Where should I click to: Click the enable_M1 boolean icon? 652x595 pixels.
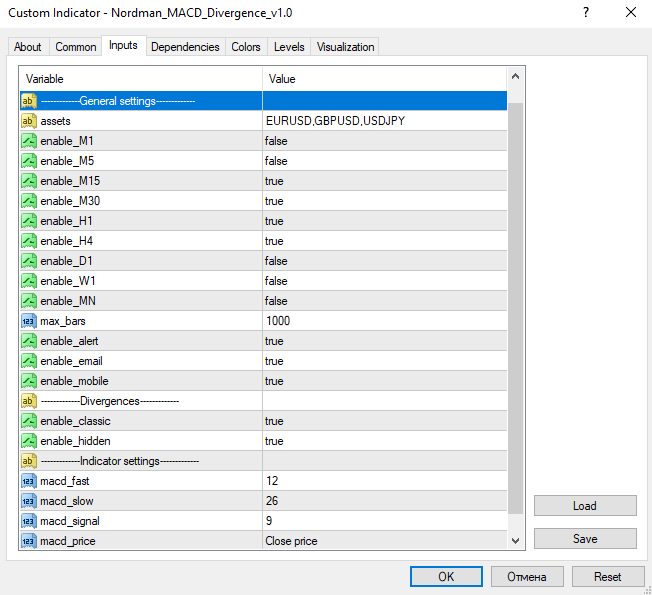click(x=29, y=141)
